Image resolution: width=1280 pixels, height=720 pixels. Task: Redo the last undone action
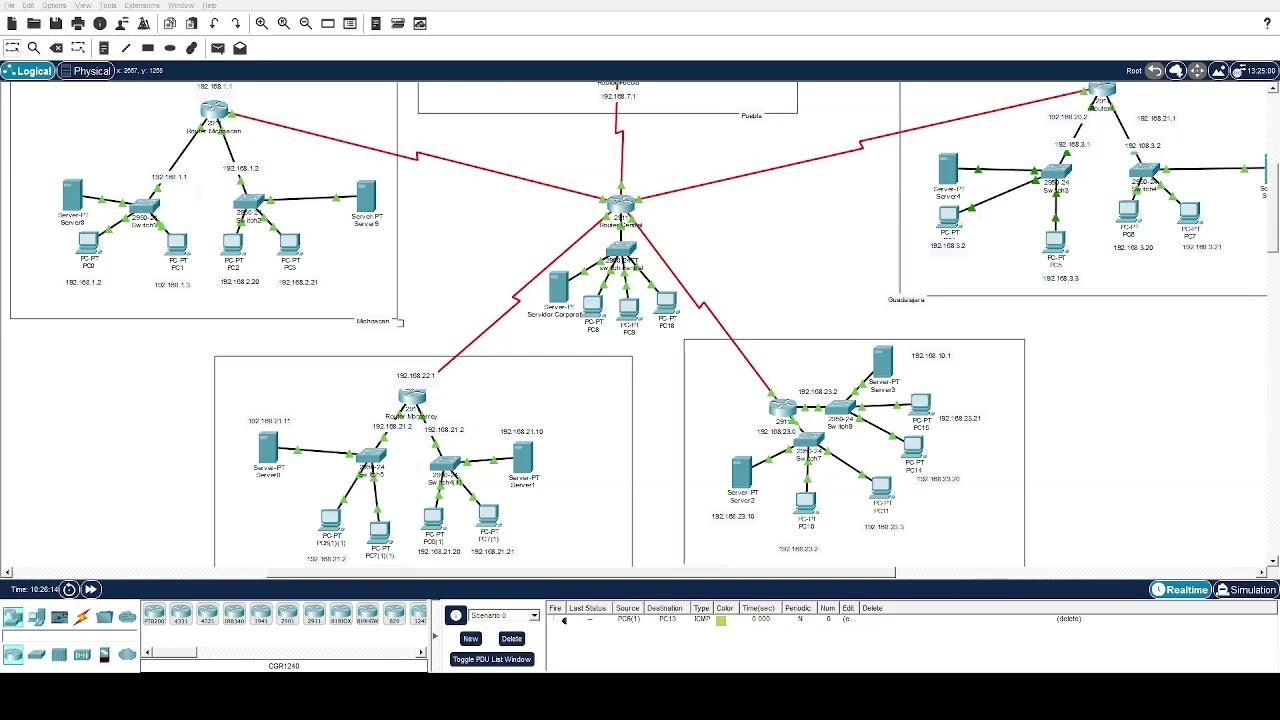point(236,23)
